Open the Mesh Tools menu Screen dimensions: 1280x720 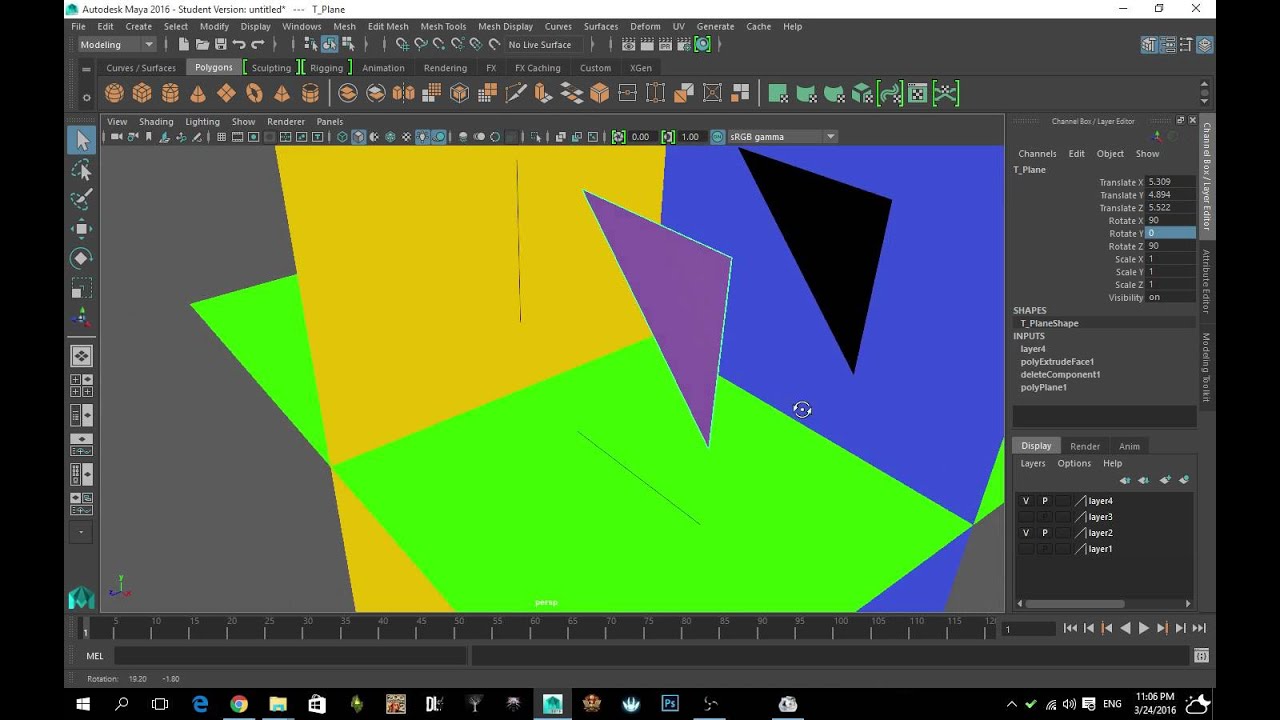click(443, 26)
